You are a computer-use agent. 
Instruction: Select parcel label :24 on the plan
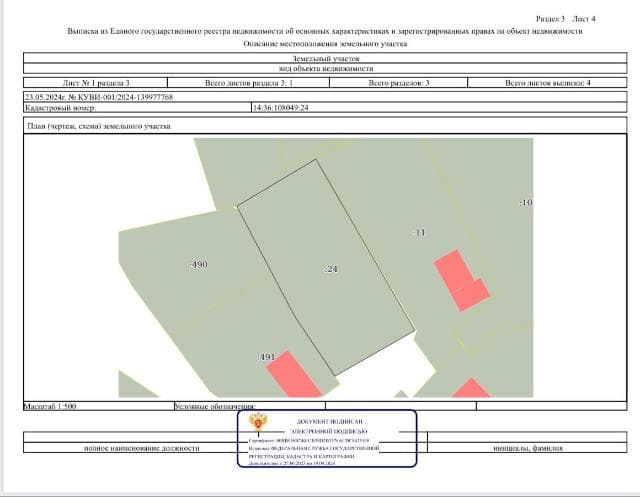pyautogui.click(x=331, y=270)
